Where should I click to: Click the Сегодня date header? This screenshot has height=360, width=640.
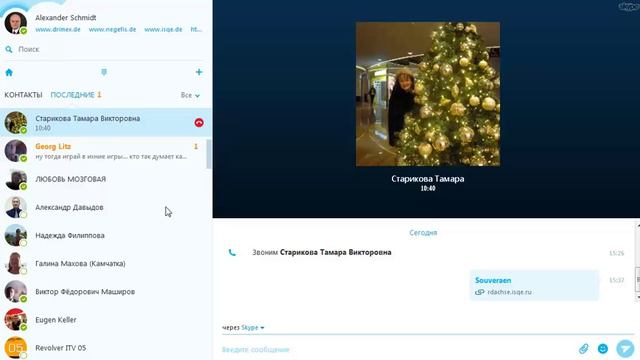(423, 233)
